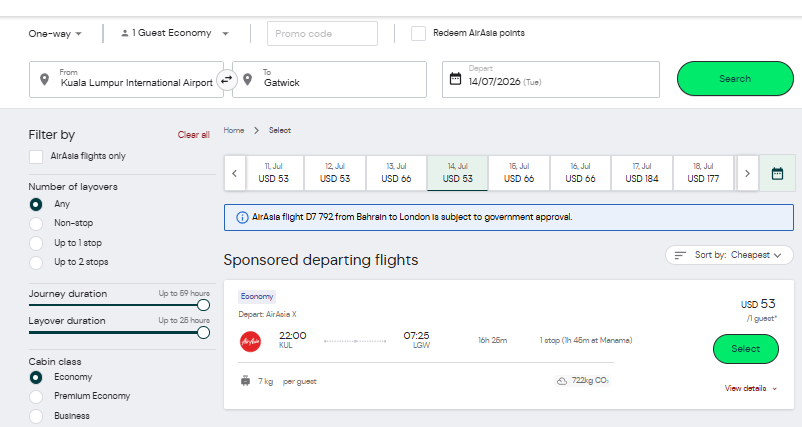Viewport: 802px width, 427px height.
Task: Select the Non-stop layover option
Action: point(36,223)
